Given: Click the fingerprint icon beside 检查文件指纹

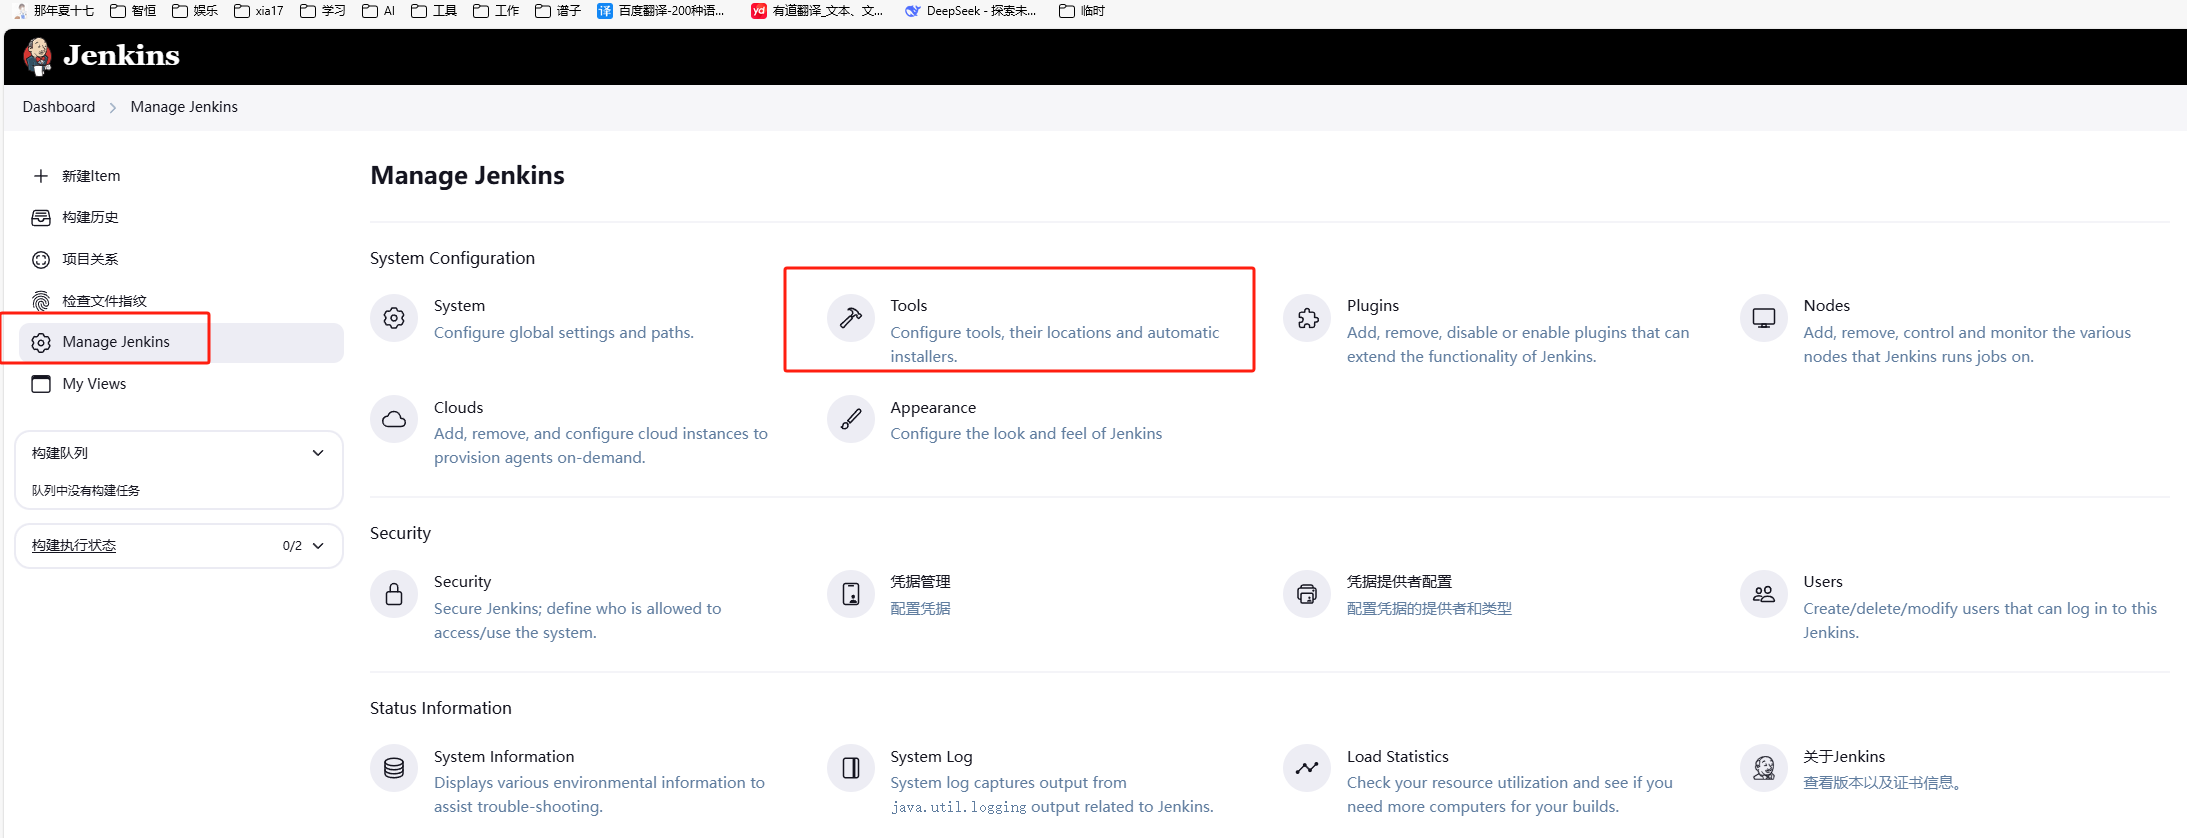Looking at the screenshot, I should click(41, 301).
